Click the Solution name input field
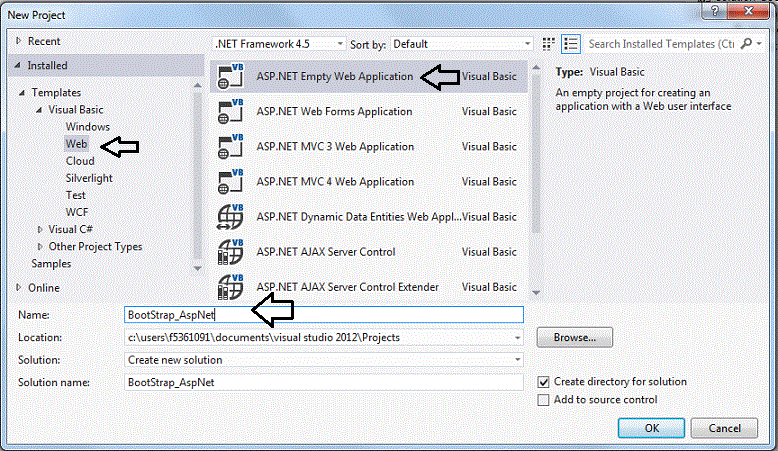778x451 pixels. [x=324, y=382]
